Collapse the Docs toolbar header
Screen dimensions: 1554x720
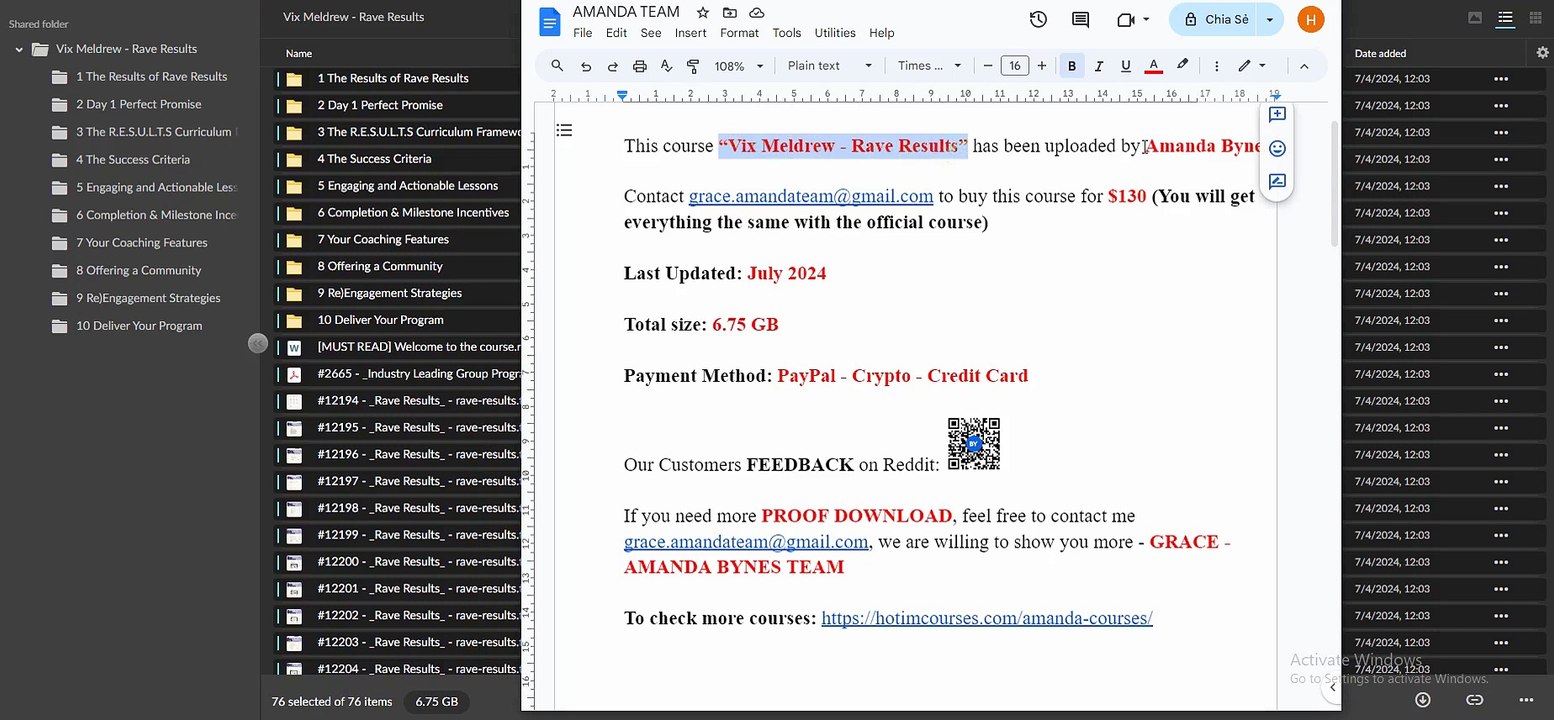point(1304,66)
